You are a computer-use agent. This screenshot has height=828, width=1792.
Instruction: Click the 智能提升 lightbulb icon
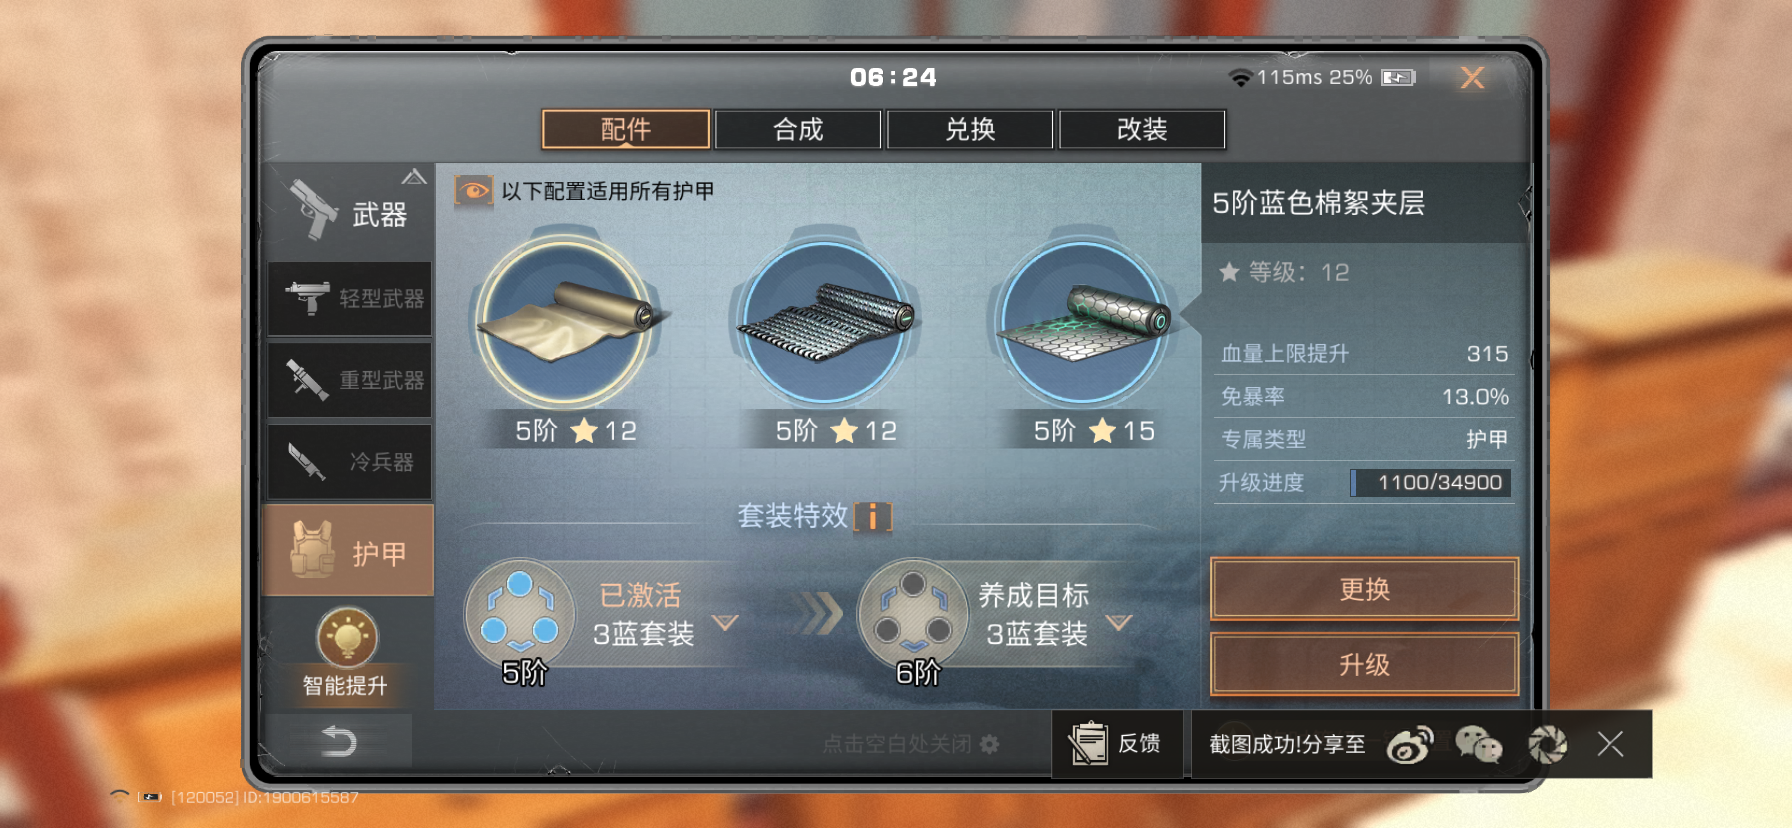(347, 637)
